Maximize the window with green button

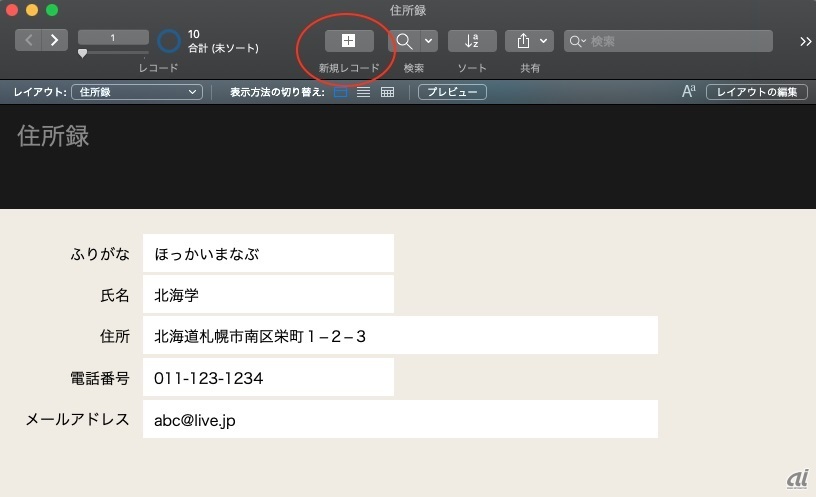click(52, 9)
